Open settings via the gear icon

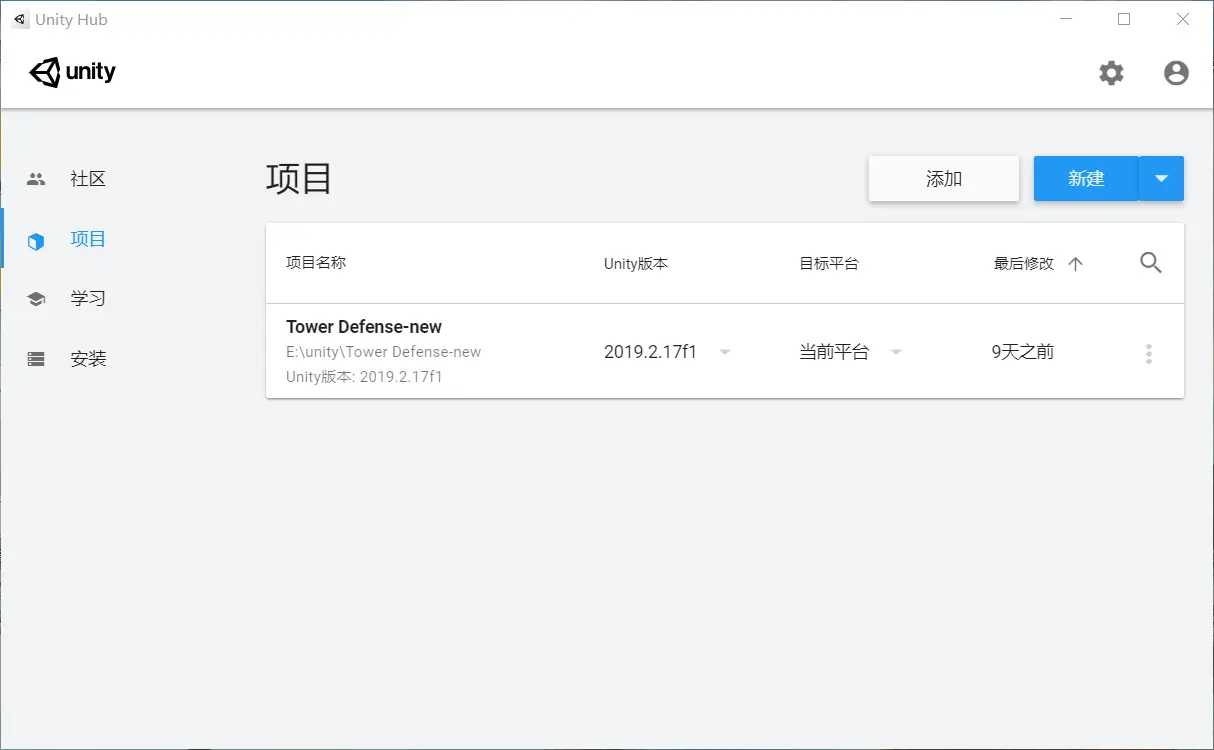click(x=1111, y=73)
